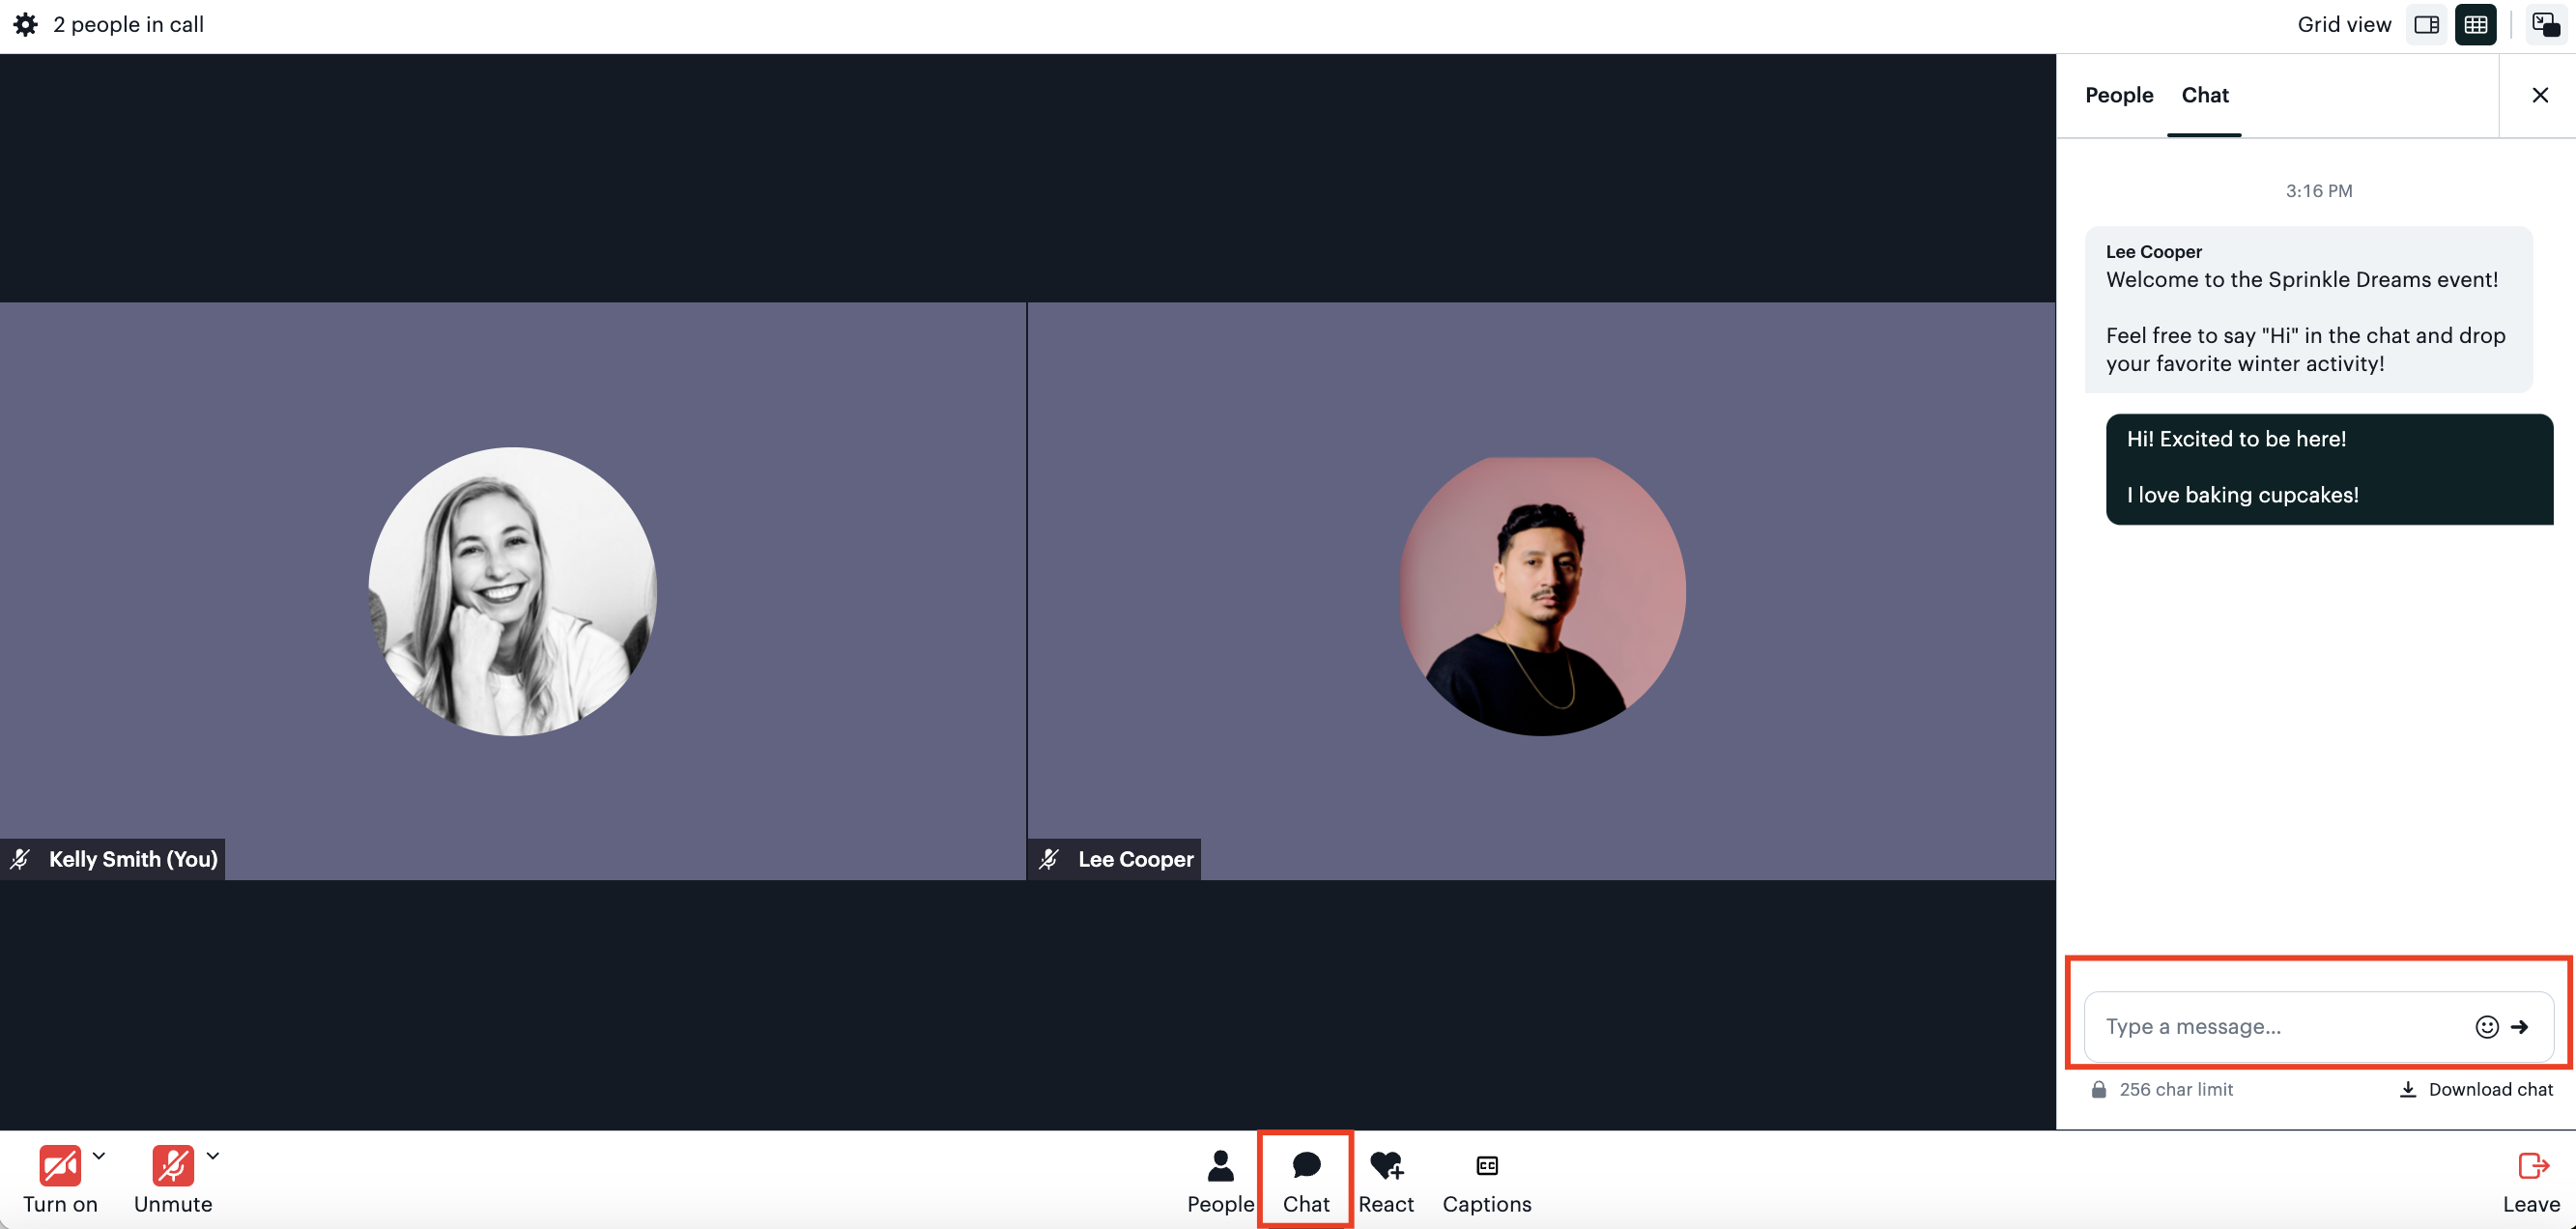2576x1229 pixels.
Task: Click muted mic icon beside Kelly Smith
Action: point(20,859)
